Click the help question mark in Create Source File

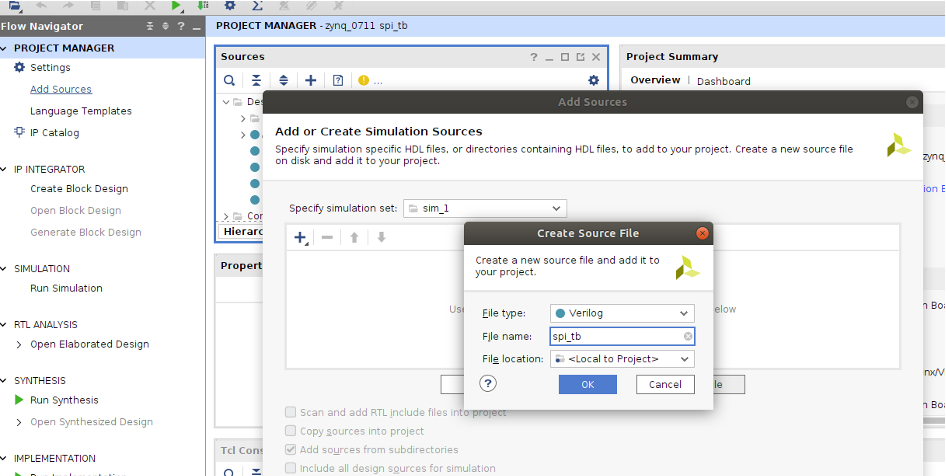coord(488,384)
